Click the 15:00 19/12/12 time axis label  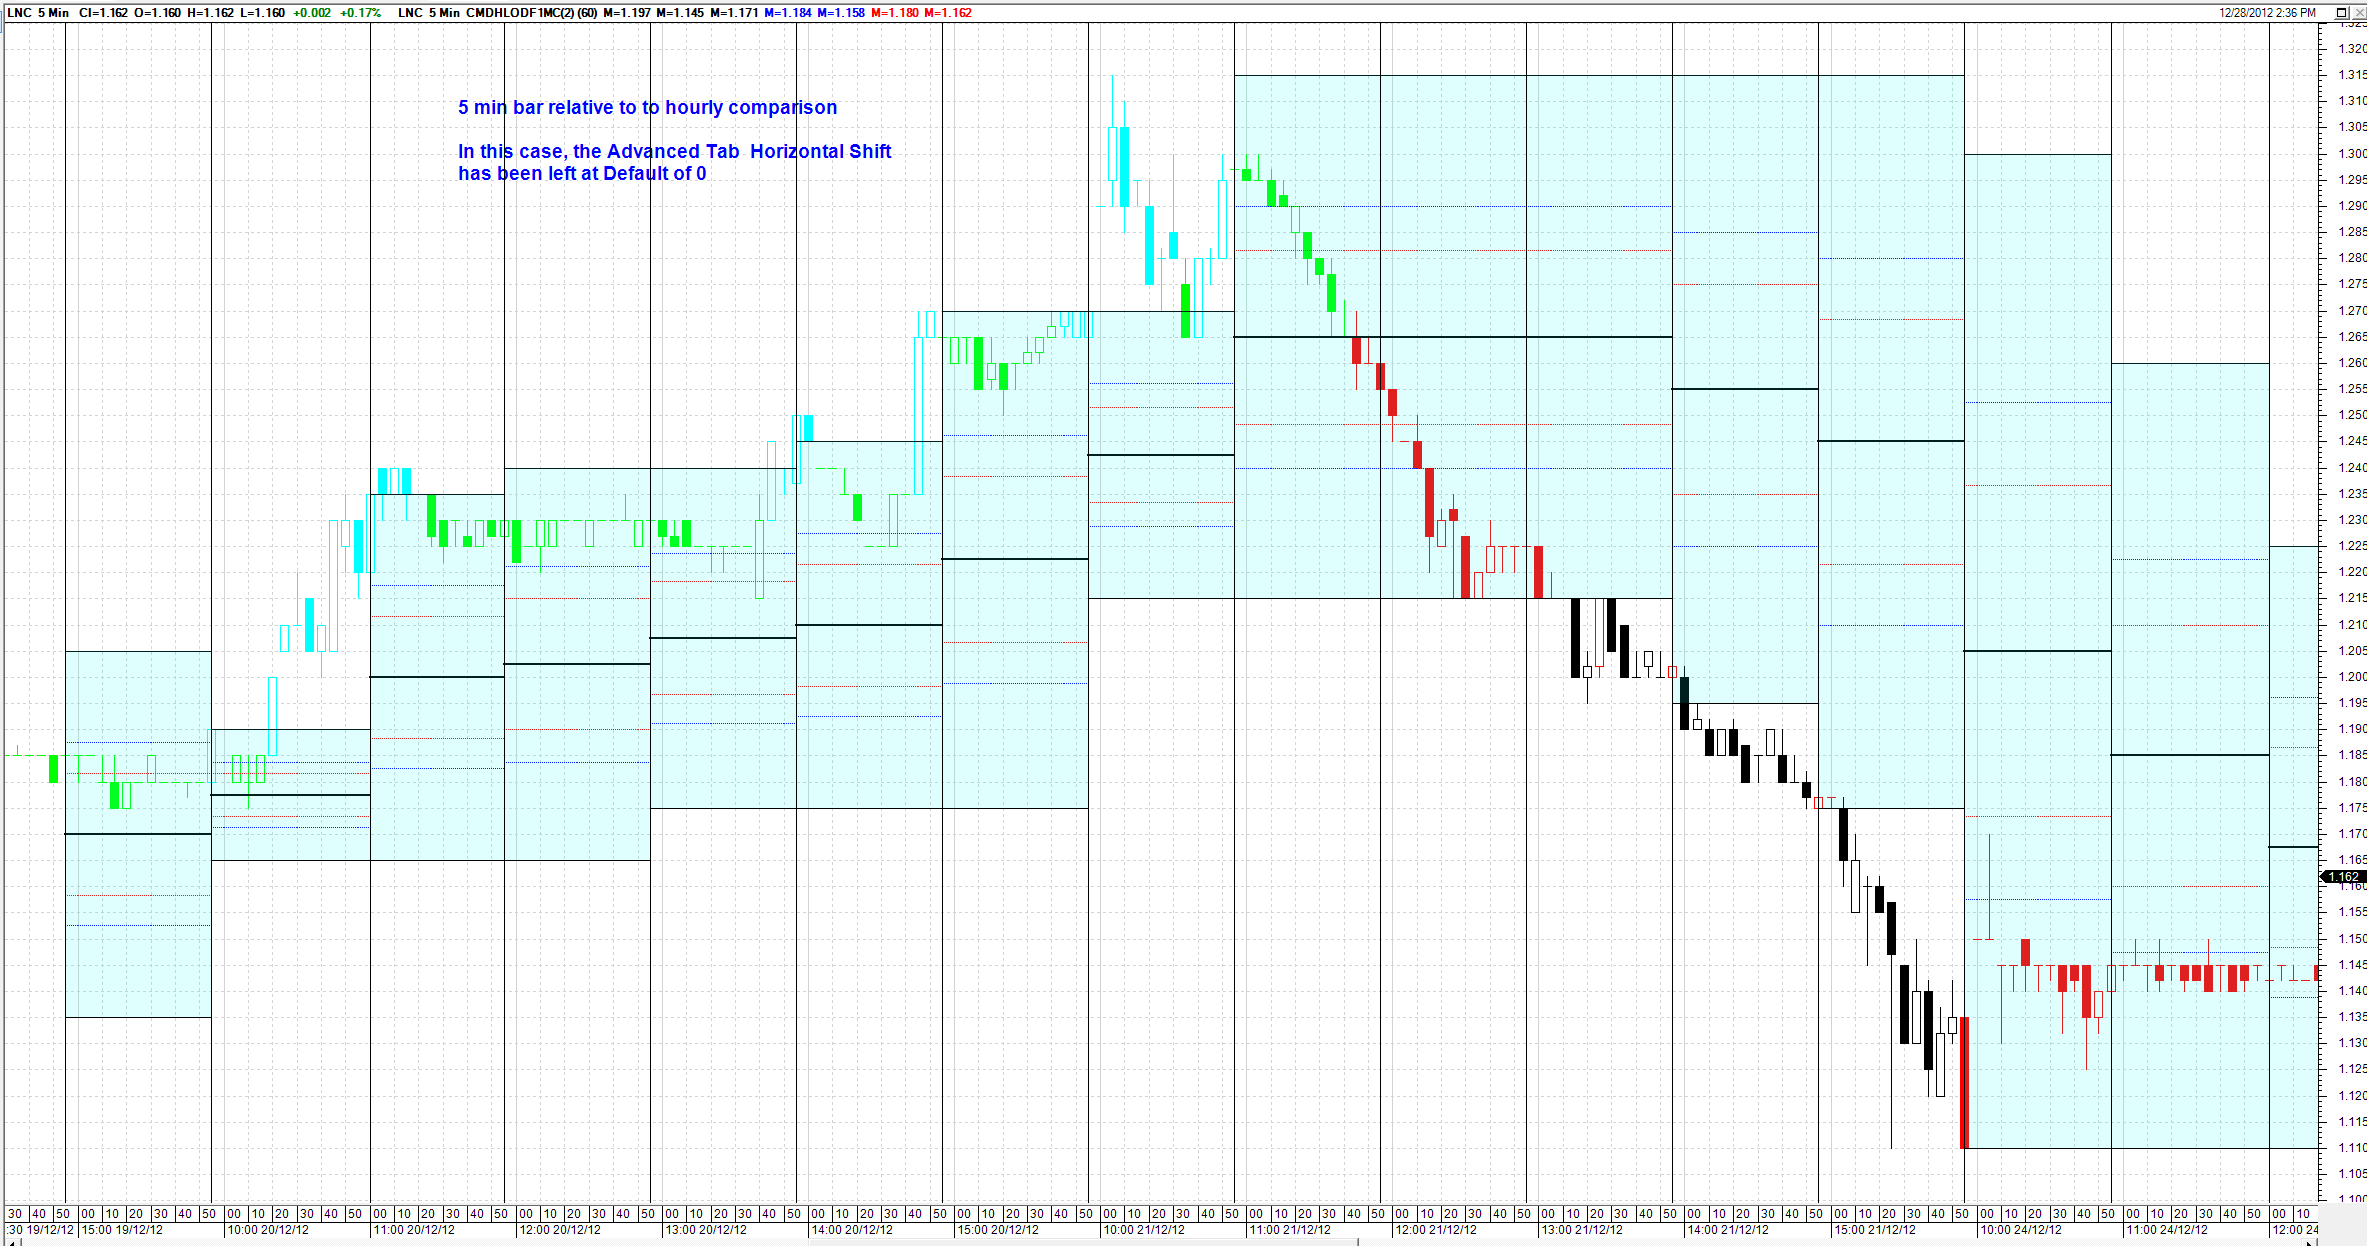tap(121, 1230)
